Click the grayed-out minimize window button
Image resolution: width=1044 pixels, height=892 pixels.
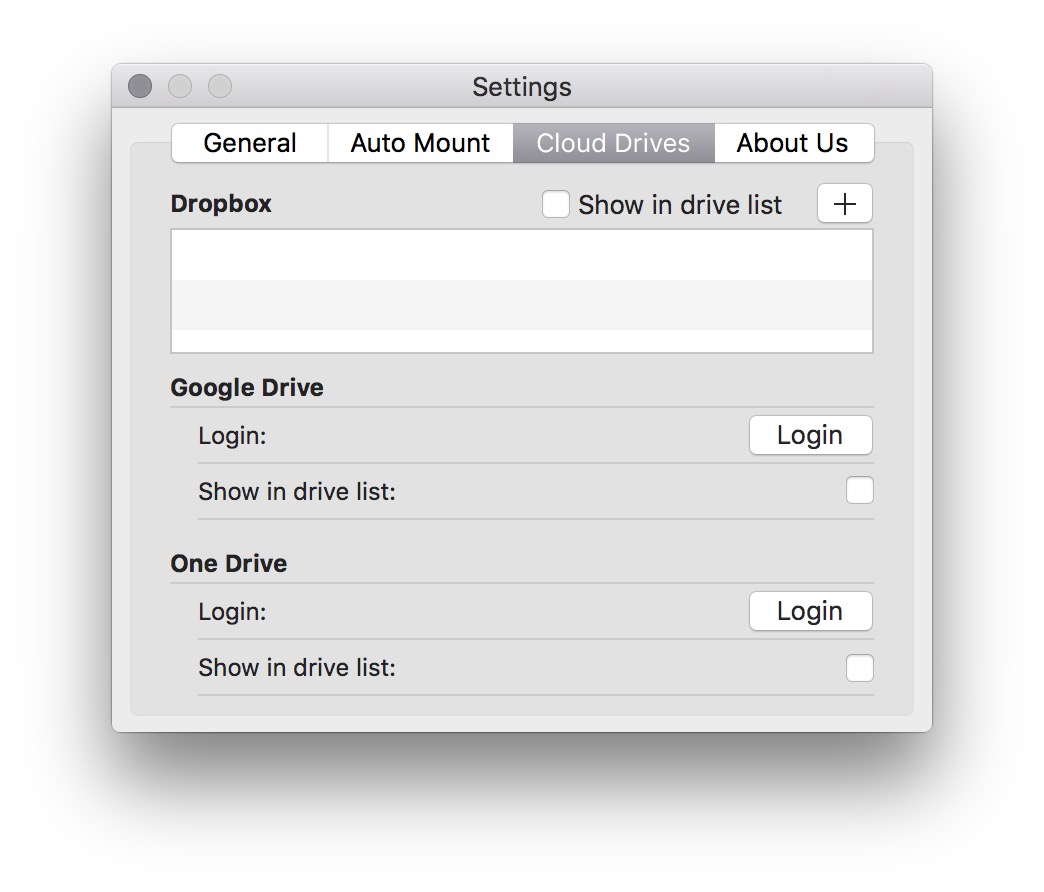[x=180, y=87]
